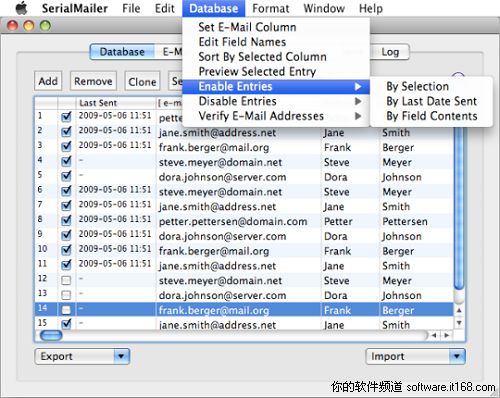The image size is (500, 398).
Task: Click Last Sent date in row 7
Action: (x=115, y=204)
